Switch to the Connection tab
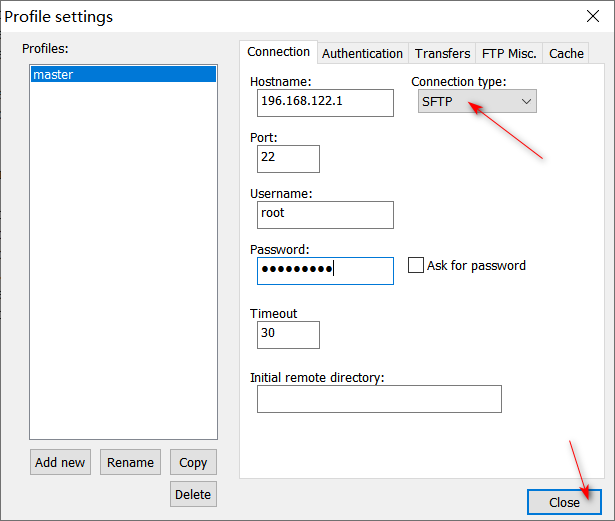 (x=278, y=53)
